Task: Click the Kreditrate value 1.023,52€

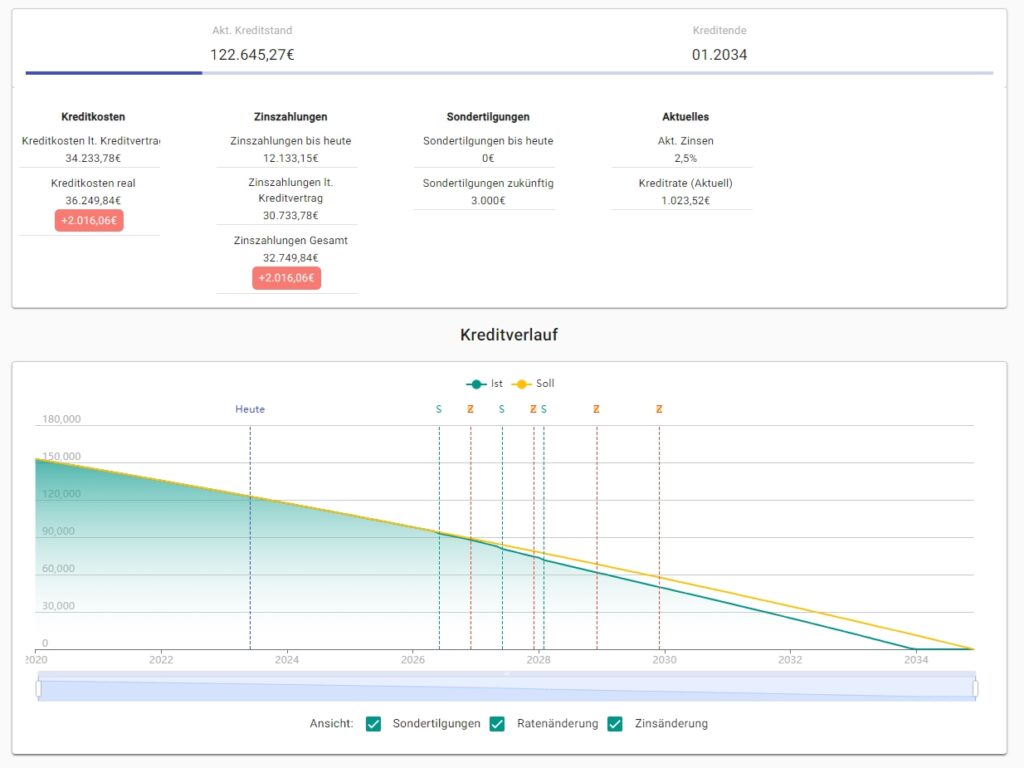Action: click(686, 200)
